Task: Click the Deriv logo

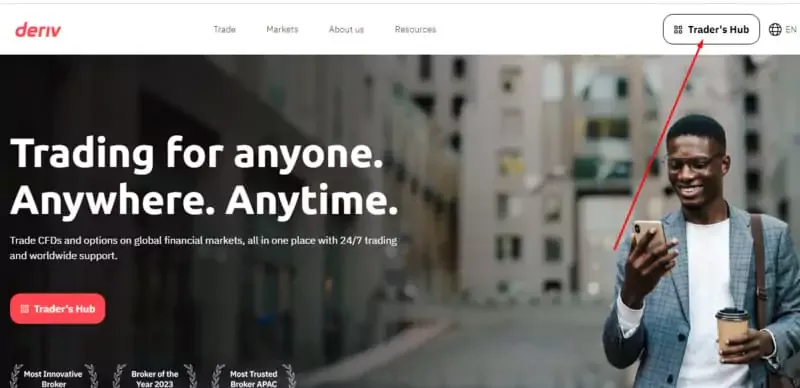Action: (x=38, y=30)
